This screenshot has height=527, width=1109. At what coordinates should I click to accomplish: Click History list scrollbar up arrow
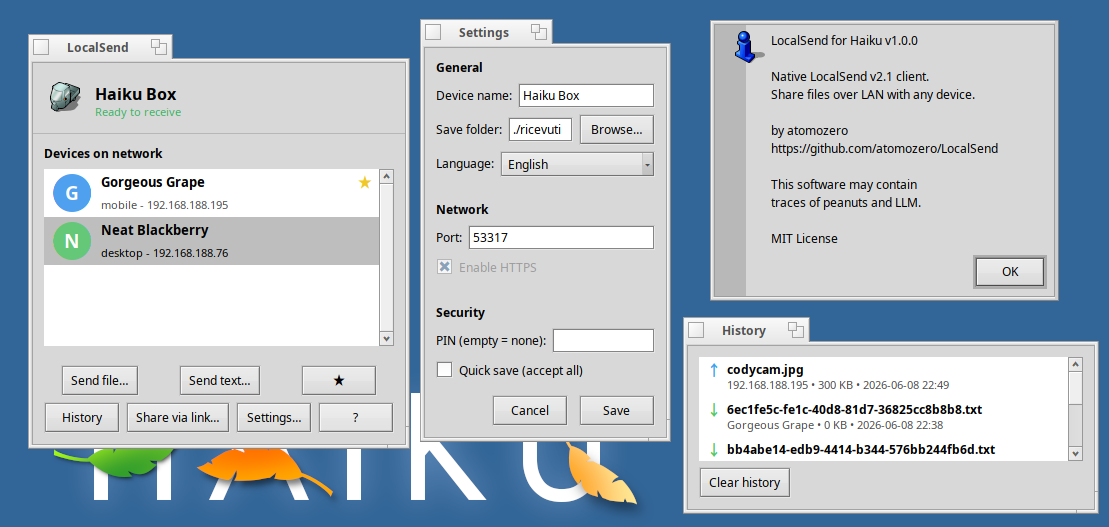pos(1076,365)
